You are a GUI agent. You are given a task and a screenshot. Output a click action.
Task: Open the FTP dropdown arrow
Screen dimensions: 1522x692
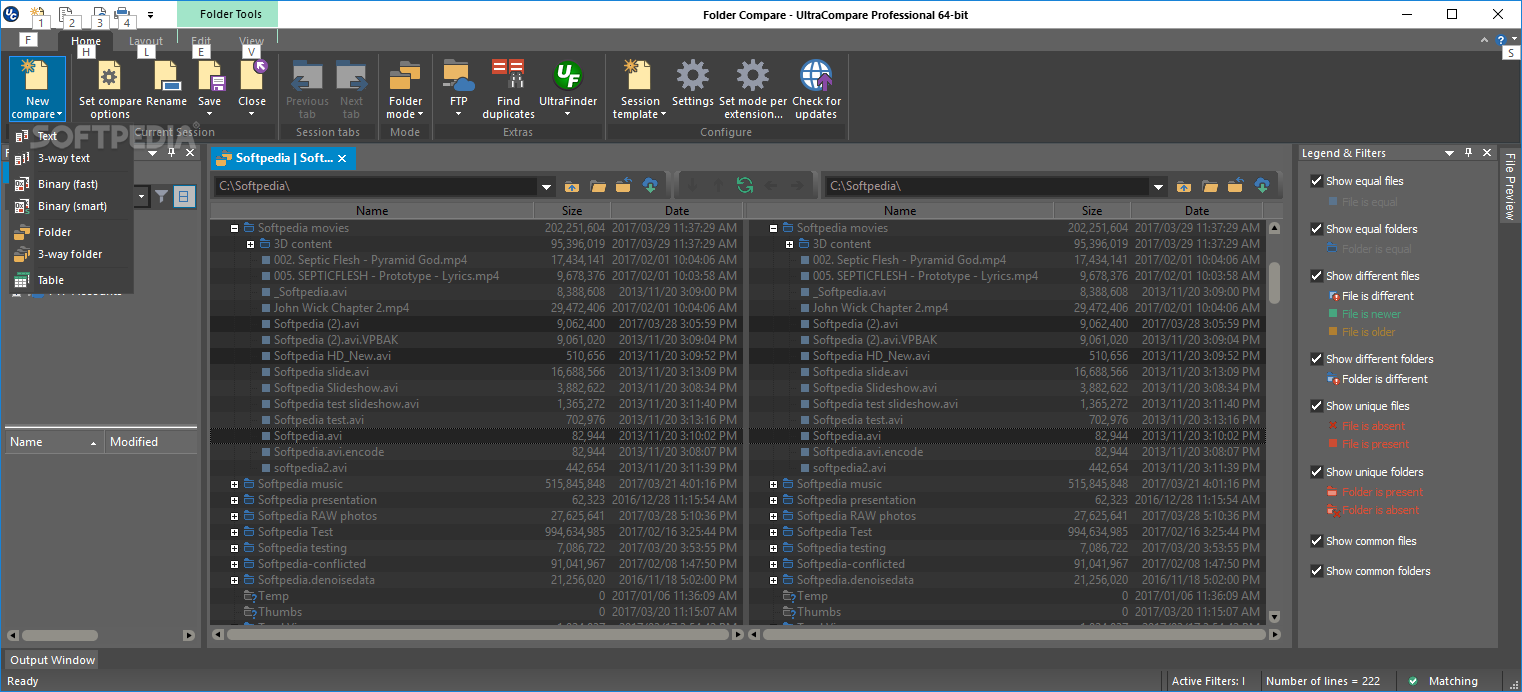[x=458, y=113]
